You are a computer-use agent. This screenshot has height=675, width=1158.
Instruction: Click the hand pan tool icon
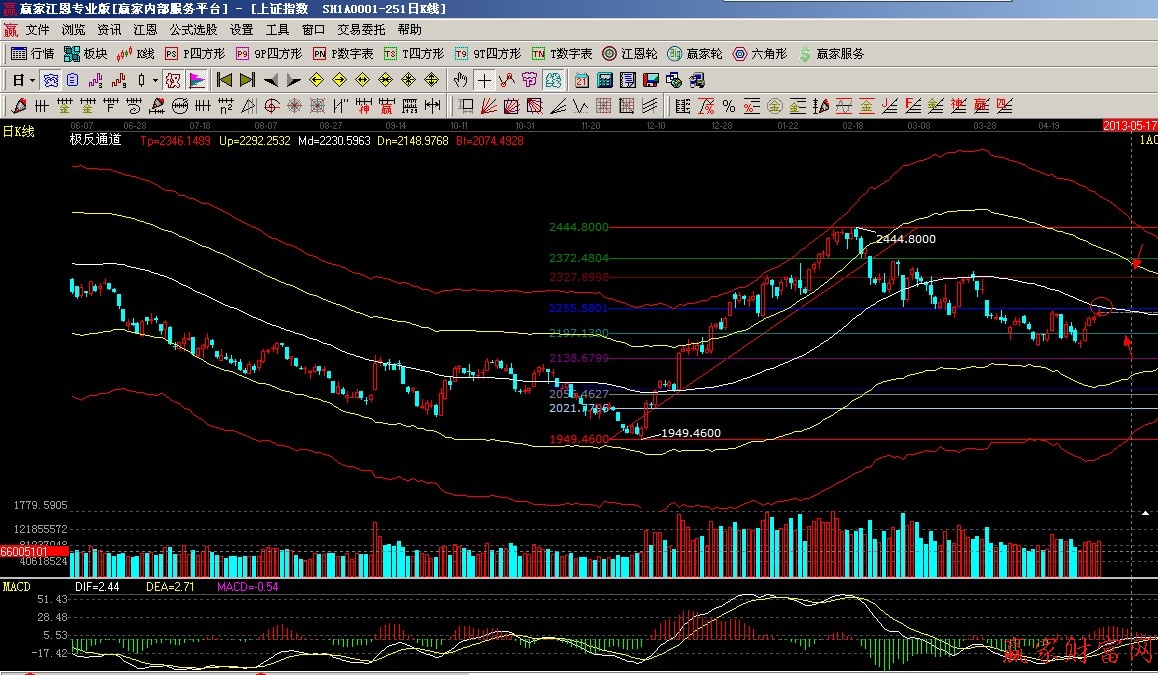460,80
